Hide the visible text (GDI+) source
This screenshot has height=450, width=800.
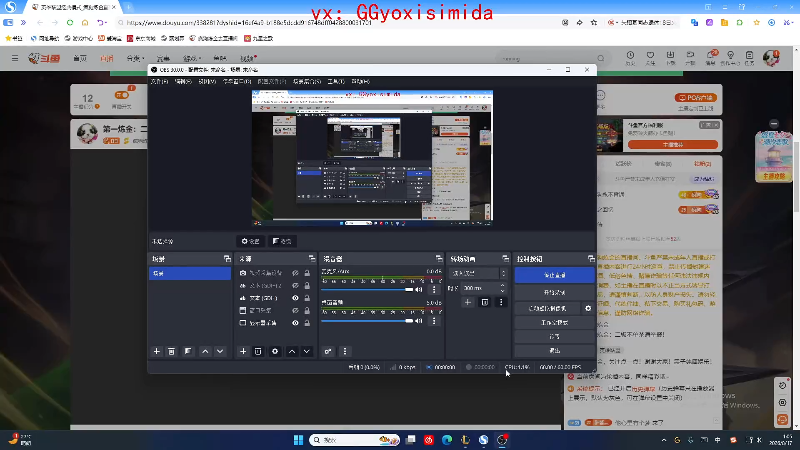coord(295,298)
